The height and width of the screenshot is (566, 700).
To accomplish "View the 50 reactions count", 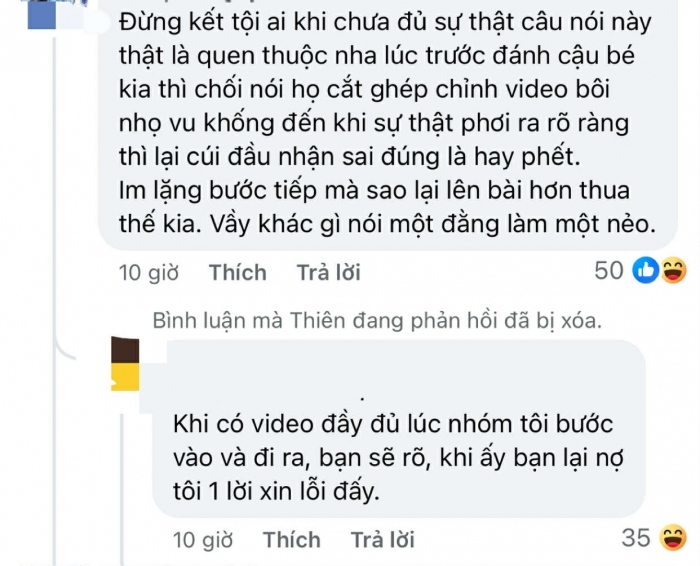I will point(608,270).
